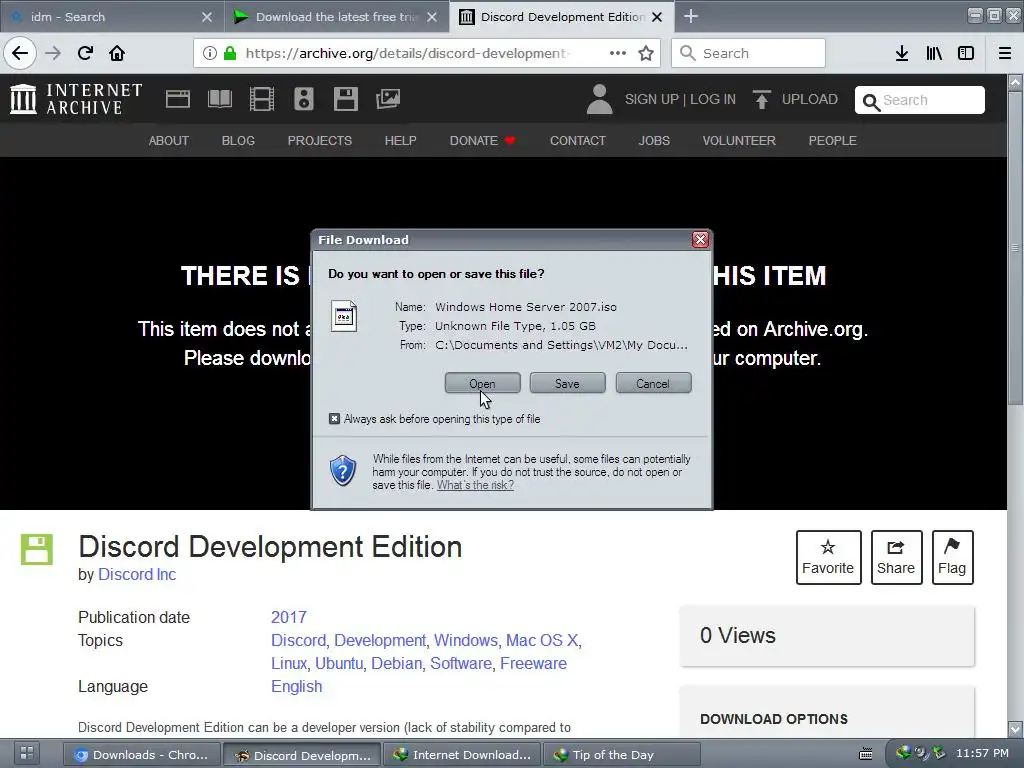Open the Ubuntu topic link
Viewport: 1024px width, 768px height.
click(339, 664)
